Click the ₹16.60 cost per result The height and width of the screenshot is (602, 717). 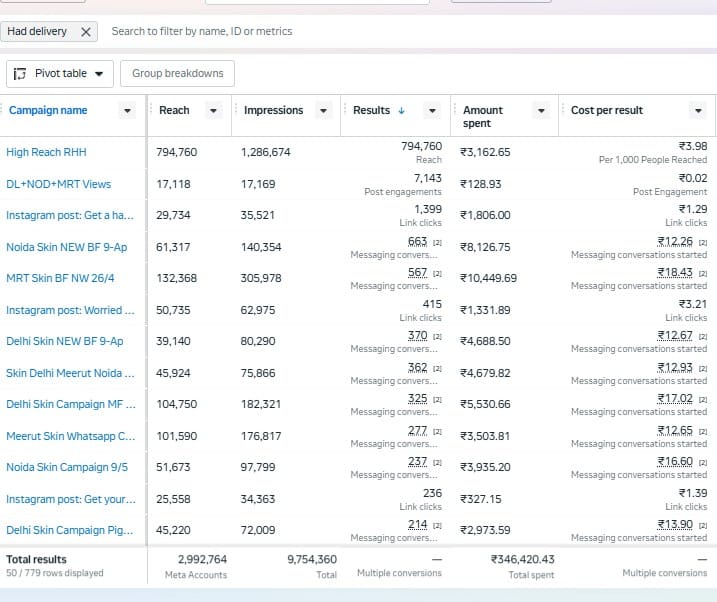(x=675, y=462)
